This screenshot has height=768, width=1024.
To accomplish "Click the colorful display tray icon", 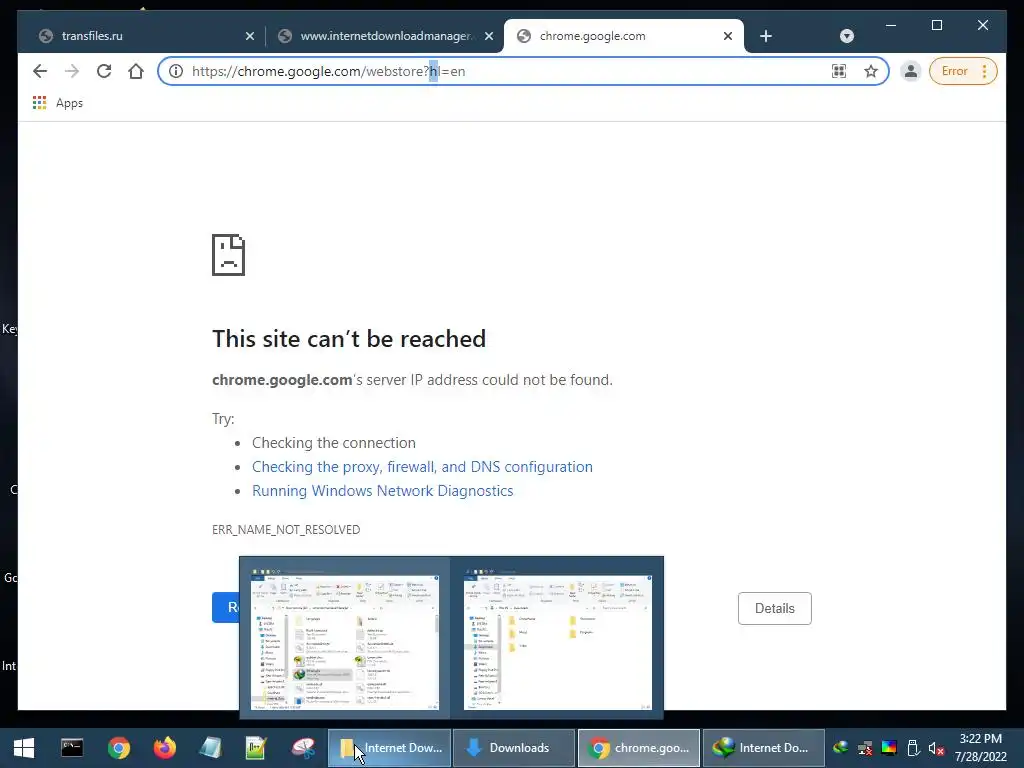I will coord(889,748).
